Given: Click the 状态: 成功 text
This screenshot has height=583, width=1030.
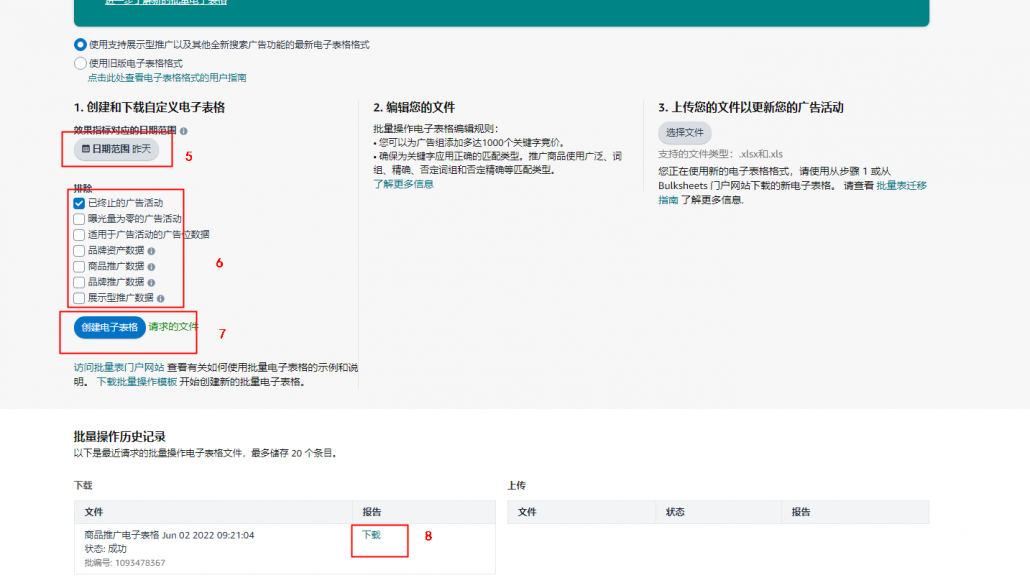Looking at the screenshot, I should [105, 549].
